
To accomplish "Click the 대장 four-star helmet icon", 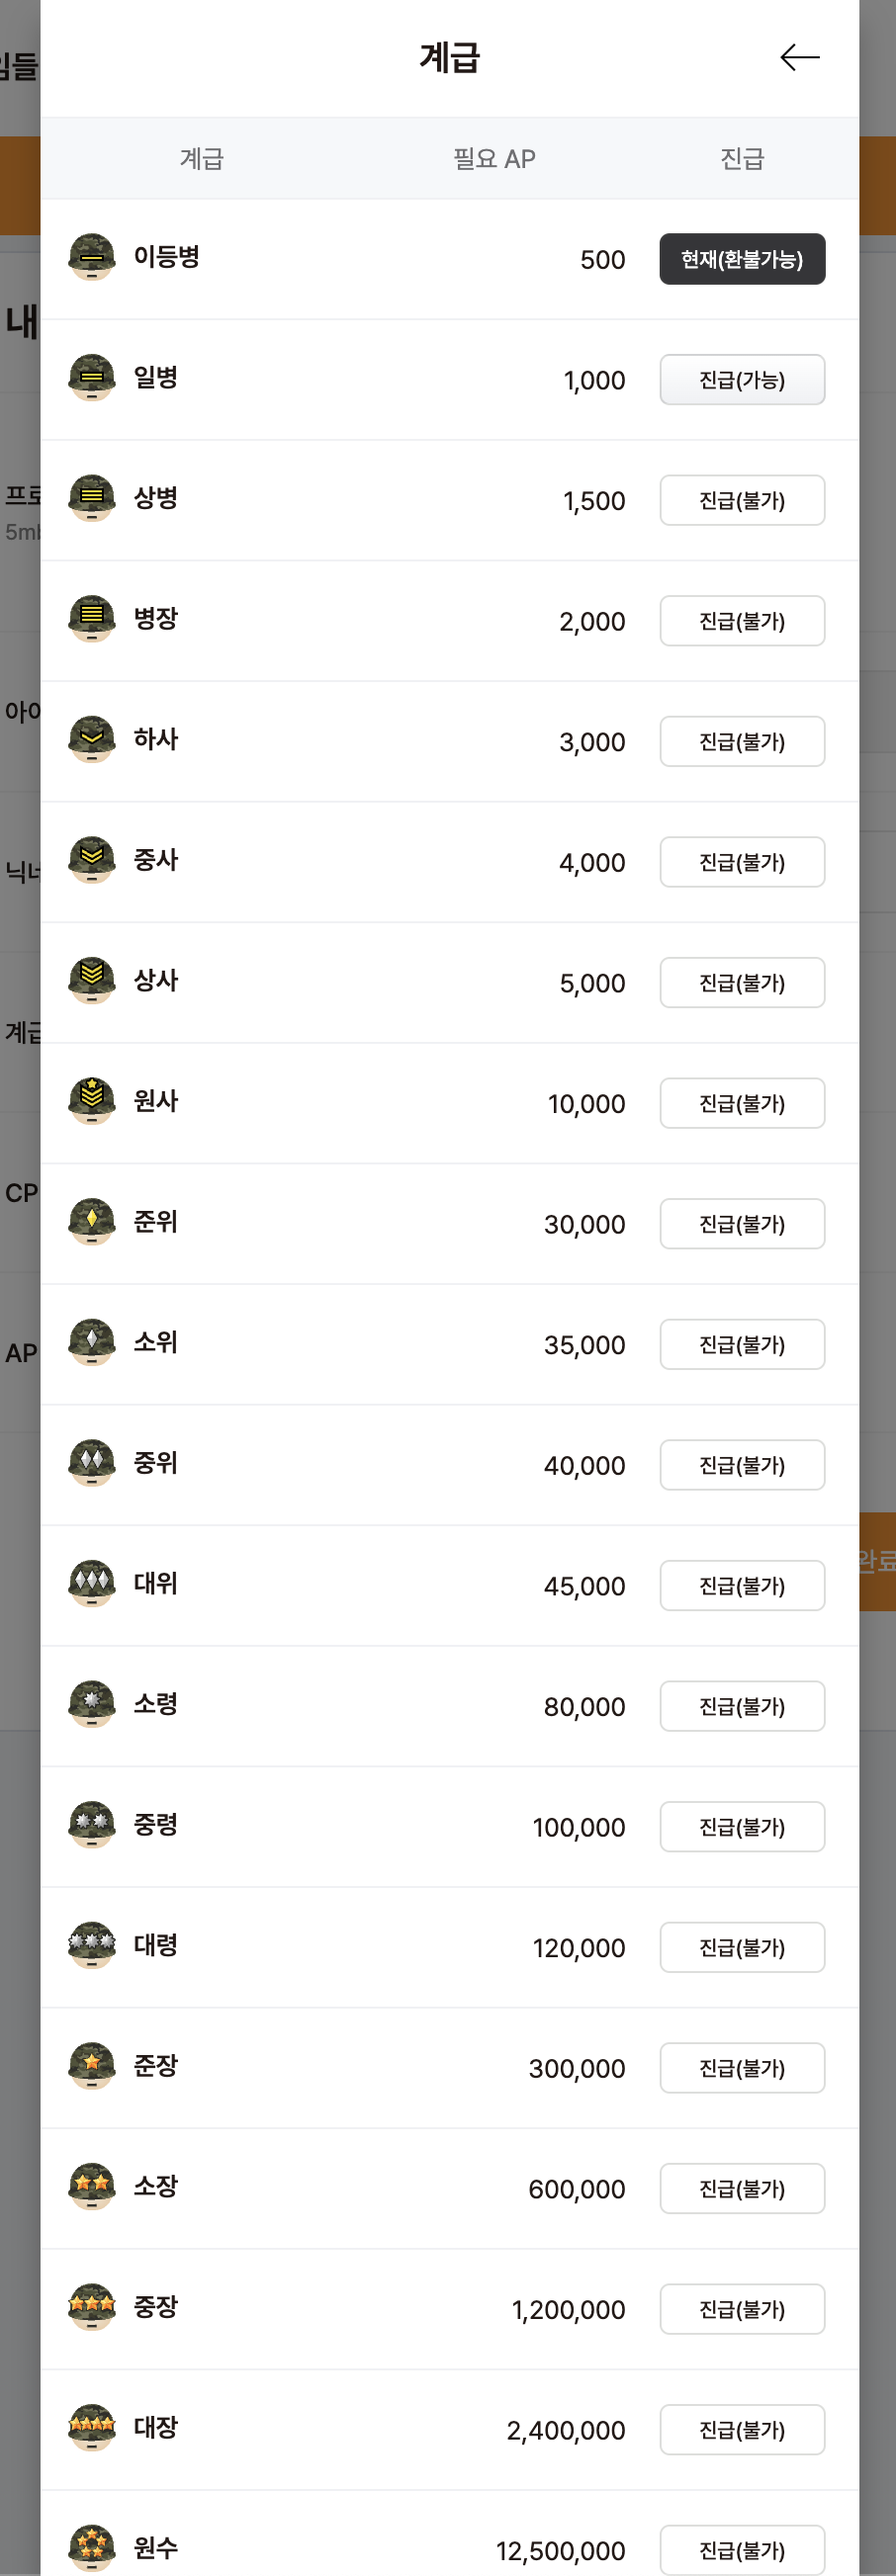I will [92, 2427].
